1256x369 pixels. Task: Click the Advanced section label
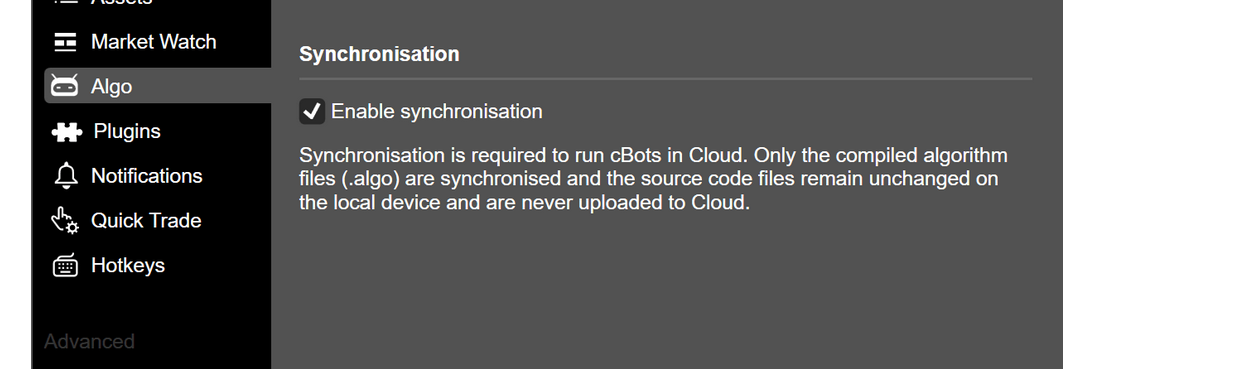[x=89, y=342]
